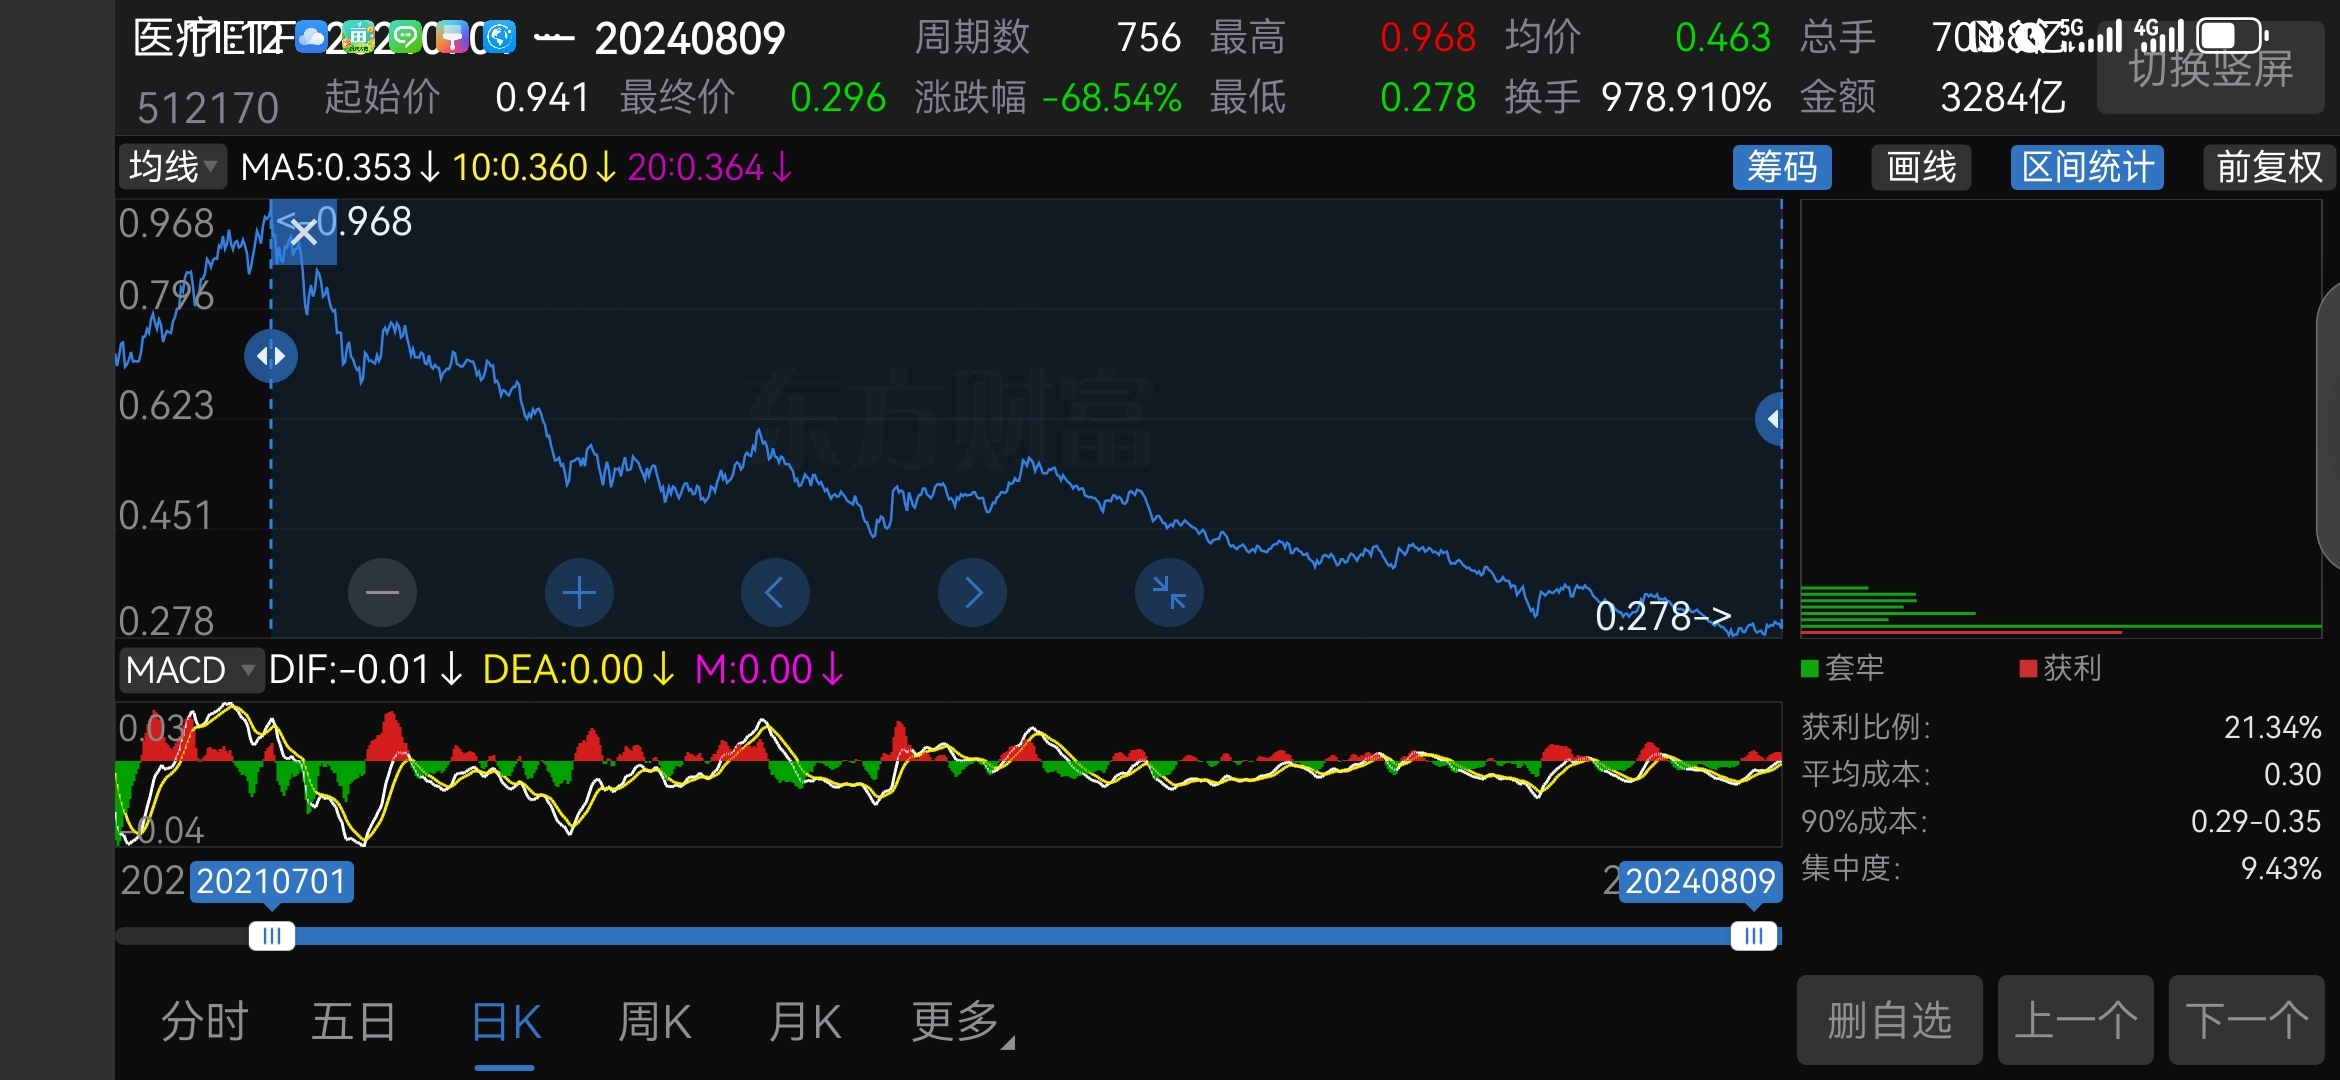
Task: Toggle the 画线 draw-line tool
Action: [1921, 167]
